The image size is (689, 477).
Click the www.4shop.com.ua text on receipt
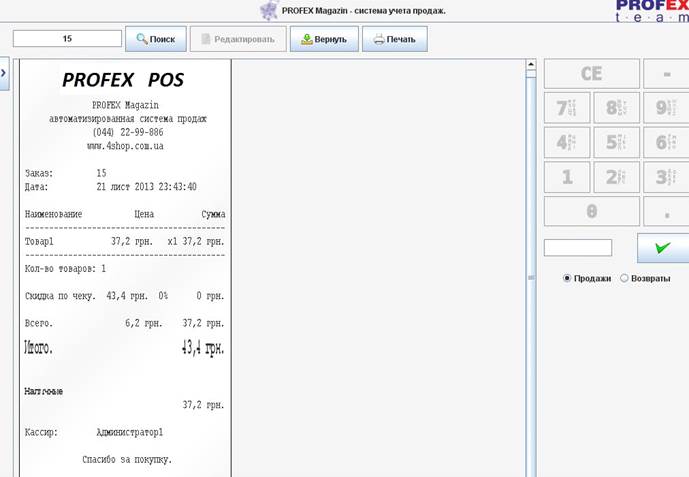[x=125, y=146]
